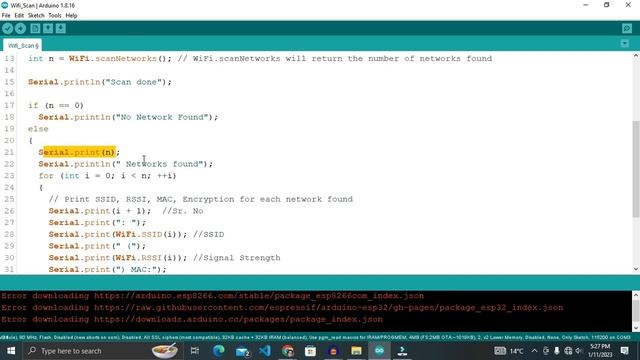
Task: Open the Tools menu
Action: [55, 16]
